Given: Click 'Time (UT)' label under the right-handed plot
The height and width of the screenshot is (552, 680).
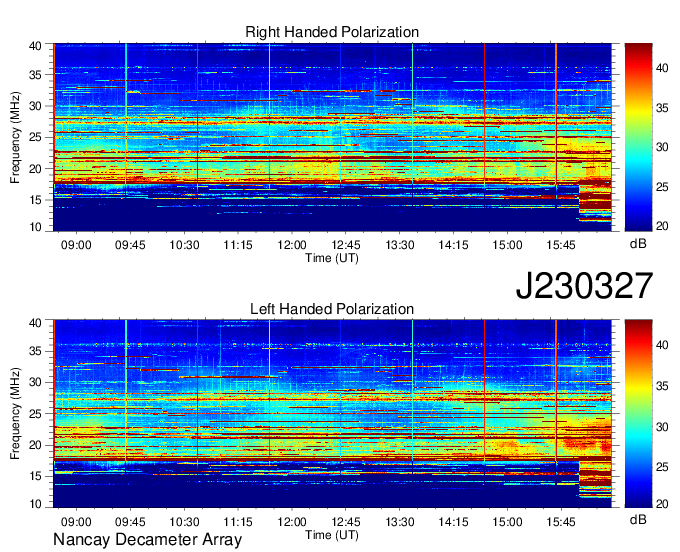Looking at the screenshot, I should tap(332, 258).
